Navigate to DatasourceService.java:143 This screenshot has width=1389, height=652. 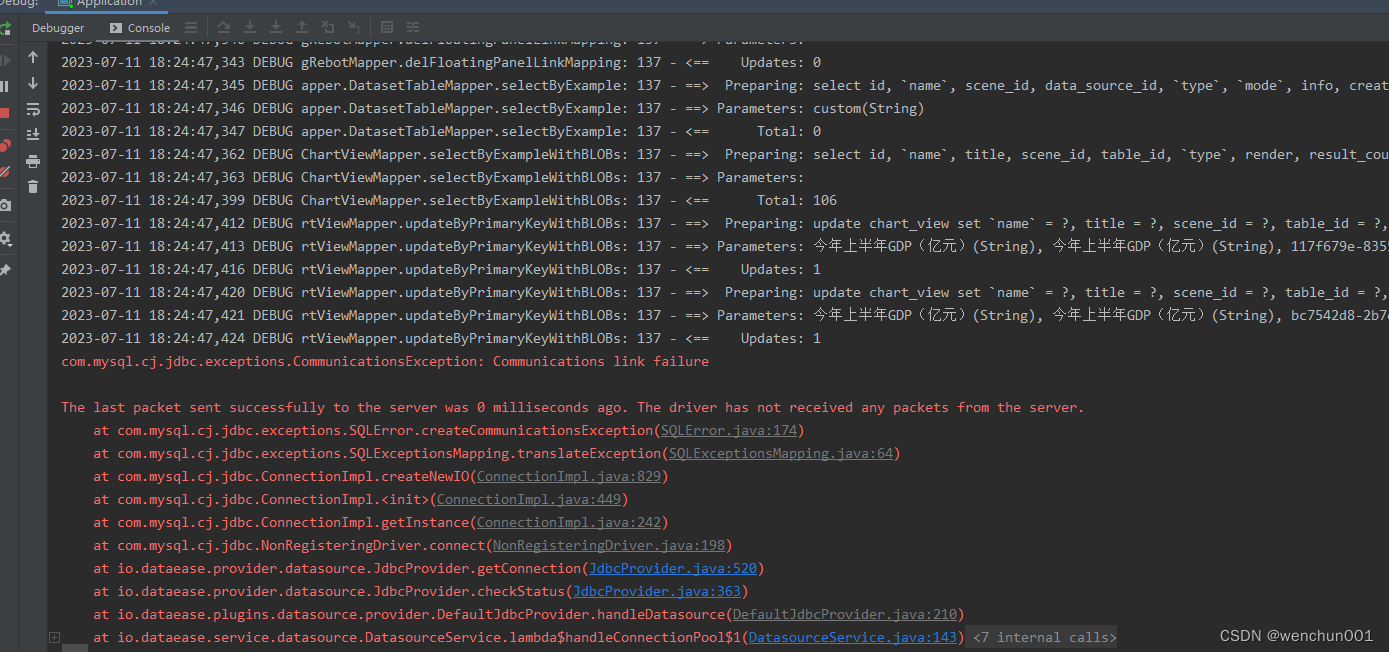(853, 638)
